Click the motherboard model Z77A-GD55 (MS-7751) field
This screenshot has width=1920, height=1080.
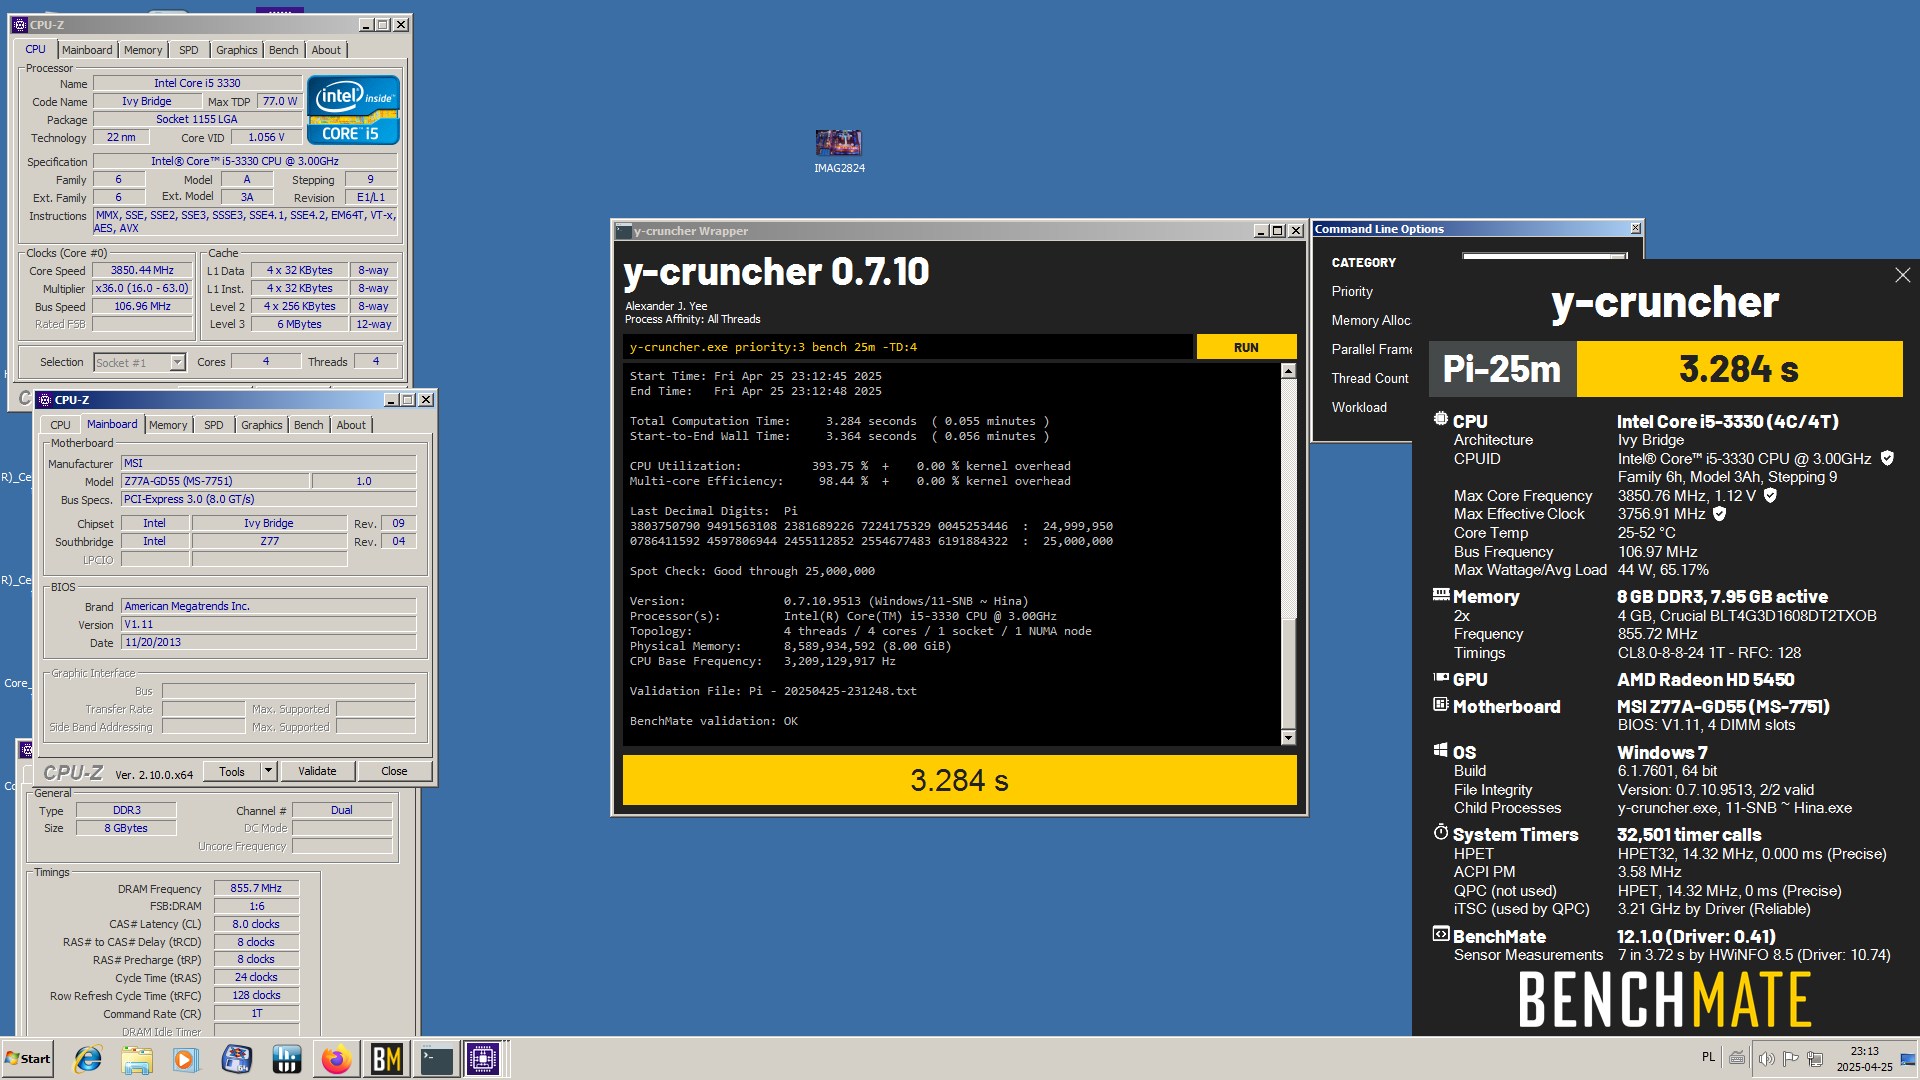(x=214, y=481)
